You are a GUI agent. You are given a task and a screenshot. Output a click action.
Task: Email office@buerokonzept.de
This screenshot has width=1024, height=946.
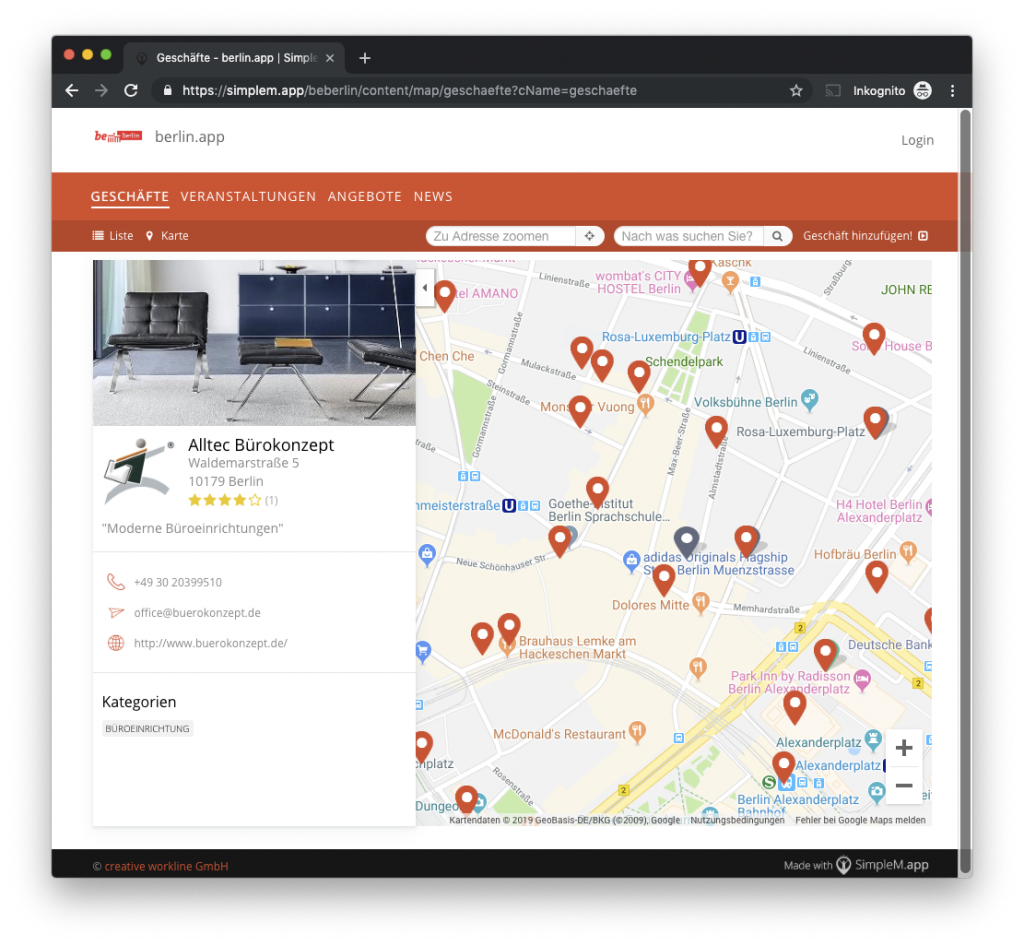click(x=197, y=613)
